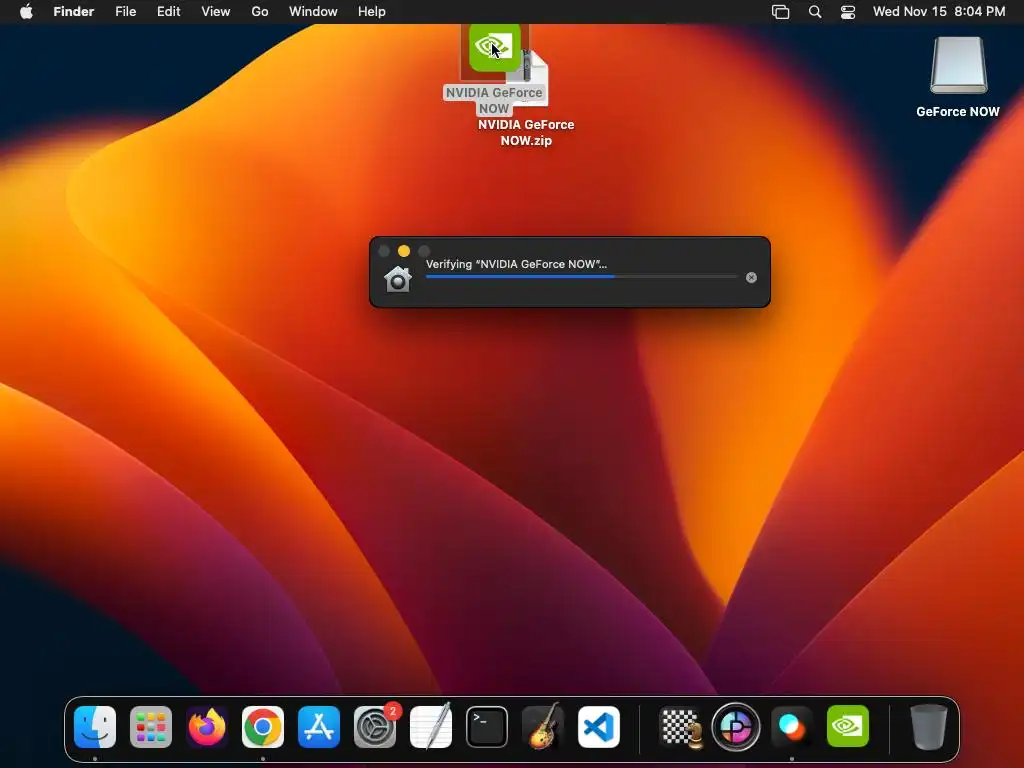Image resolution: width=1024 pixels, height=768 pixels.
Task: Open Control Center in the menu bar
Action: click(x=848, y=12)
